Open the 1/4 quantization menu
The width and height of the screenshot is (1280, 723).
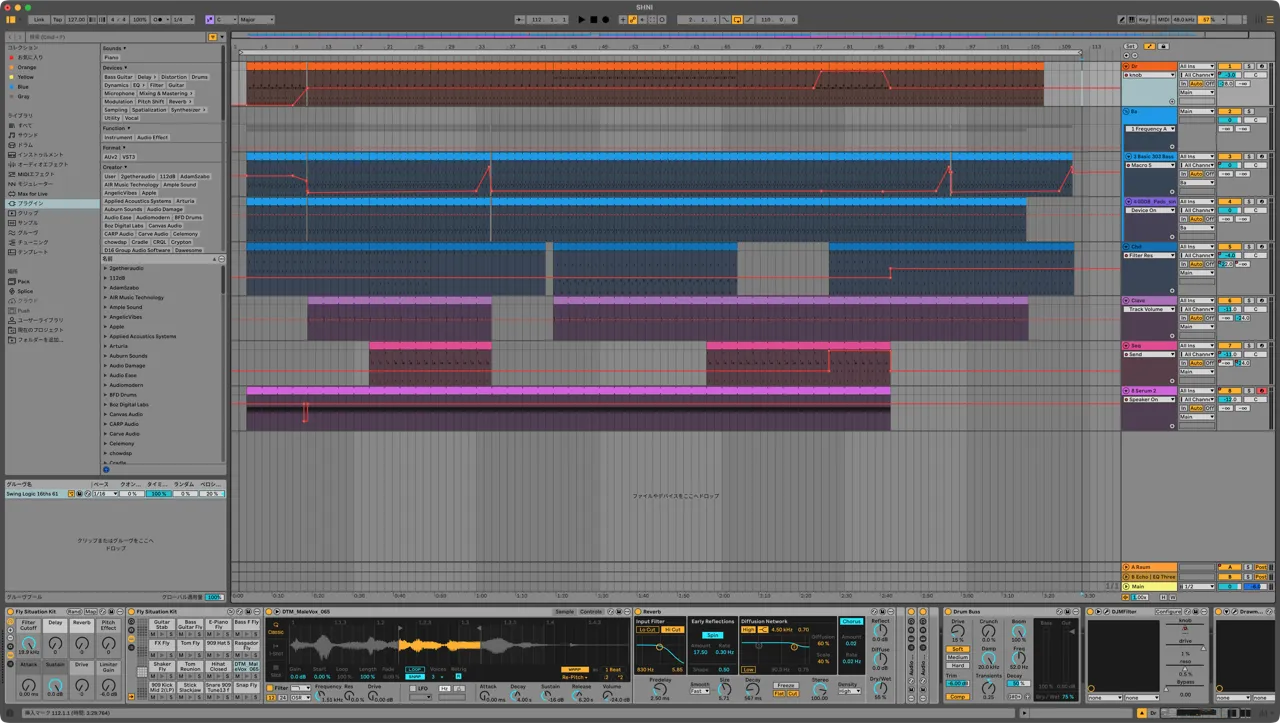coord(183,19)
